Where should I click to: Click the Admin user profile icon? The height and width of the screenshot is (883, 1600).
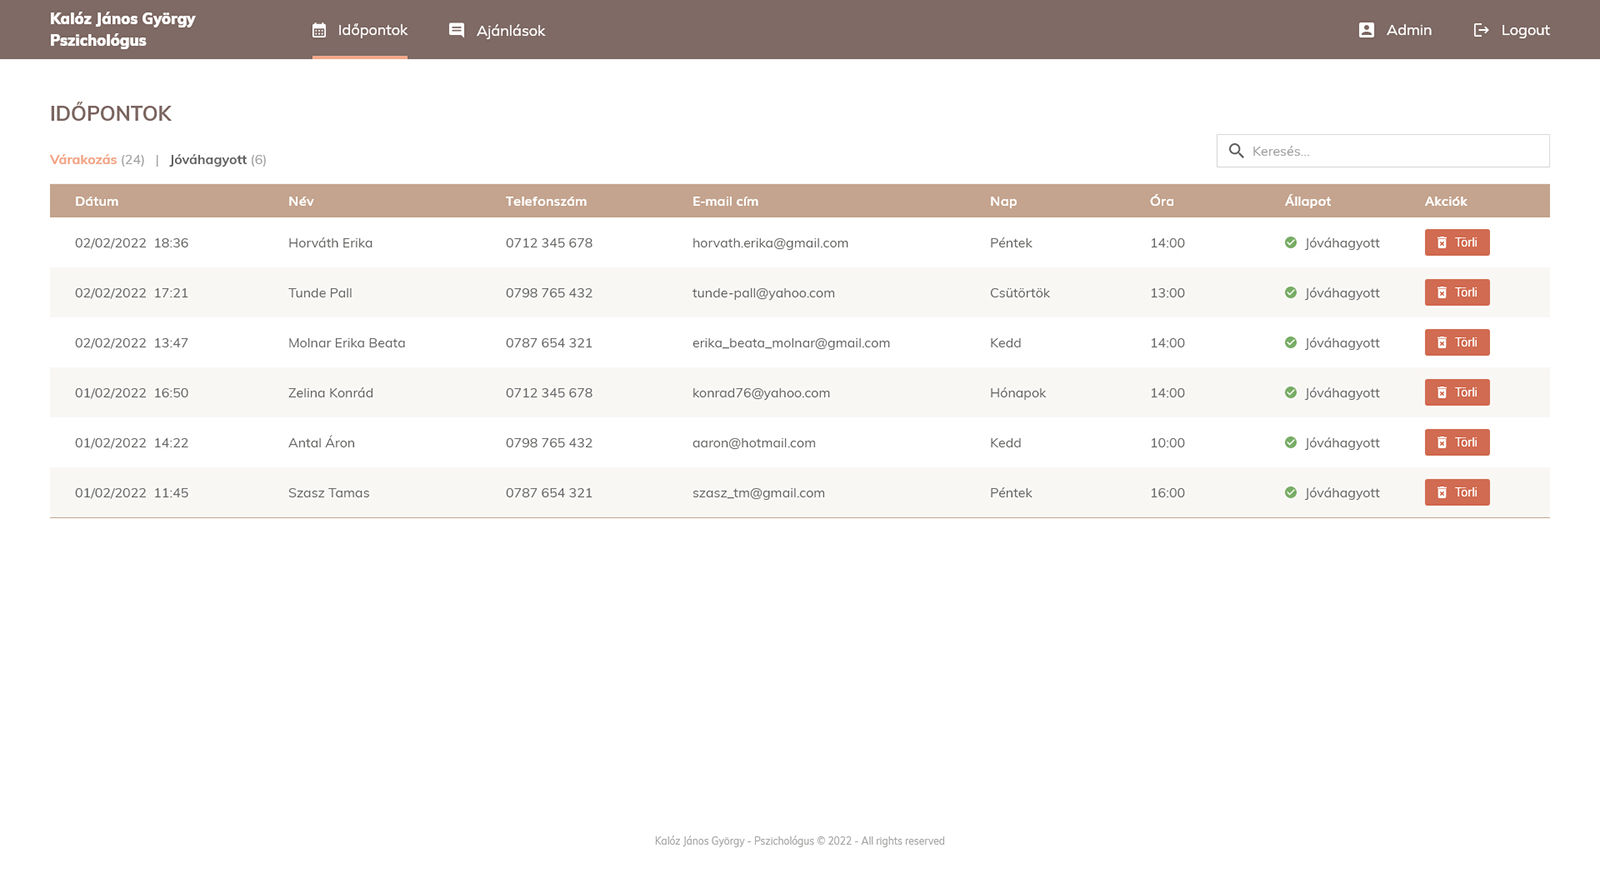point(1366,30)
